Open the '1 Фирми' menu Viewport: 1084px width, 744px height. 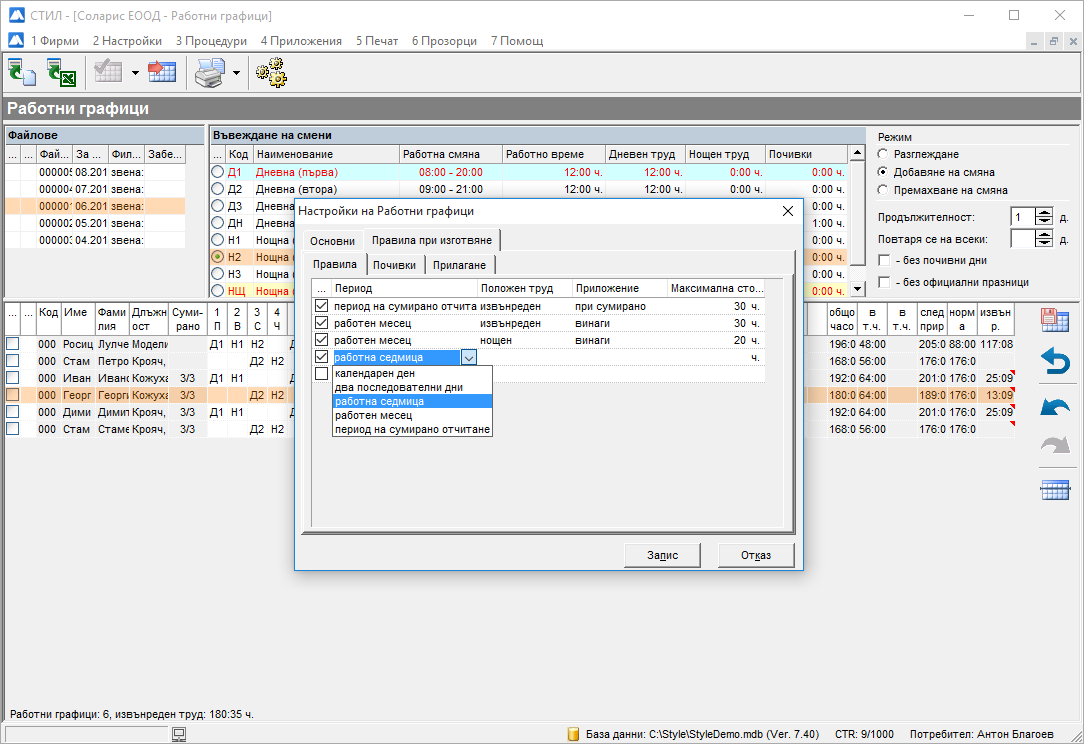coord(55,41)
